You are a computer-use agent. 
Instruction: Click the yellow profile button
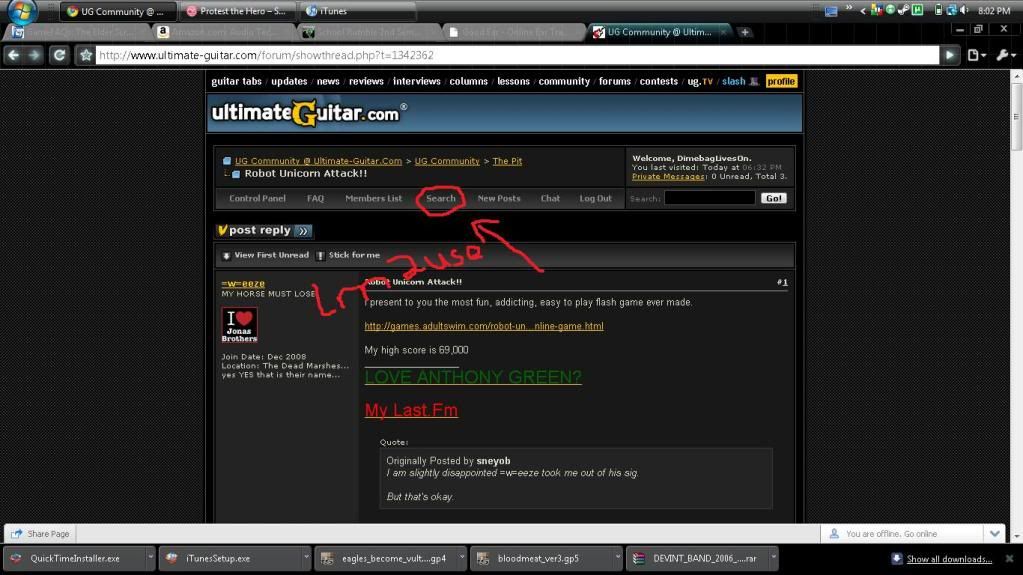tap(781, 82)
